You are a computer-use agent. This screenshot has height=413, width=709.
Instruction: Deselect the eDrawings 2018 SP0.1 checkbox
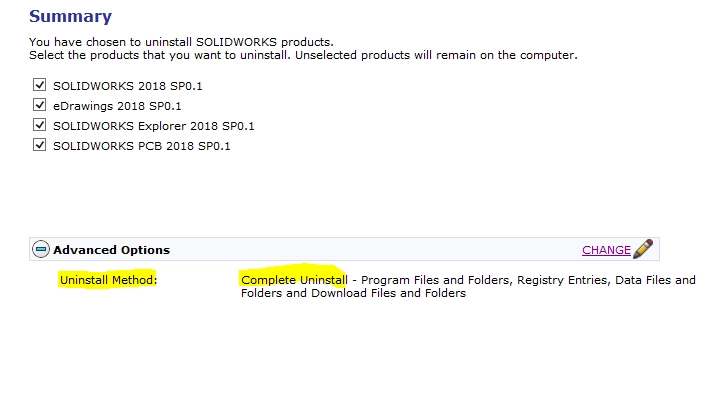(39, 105)
